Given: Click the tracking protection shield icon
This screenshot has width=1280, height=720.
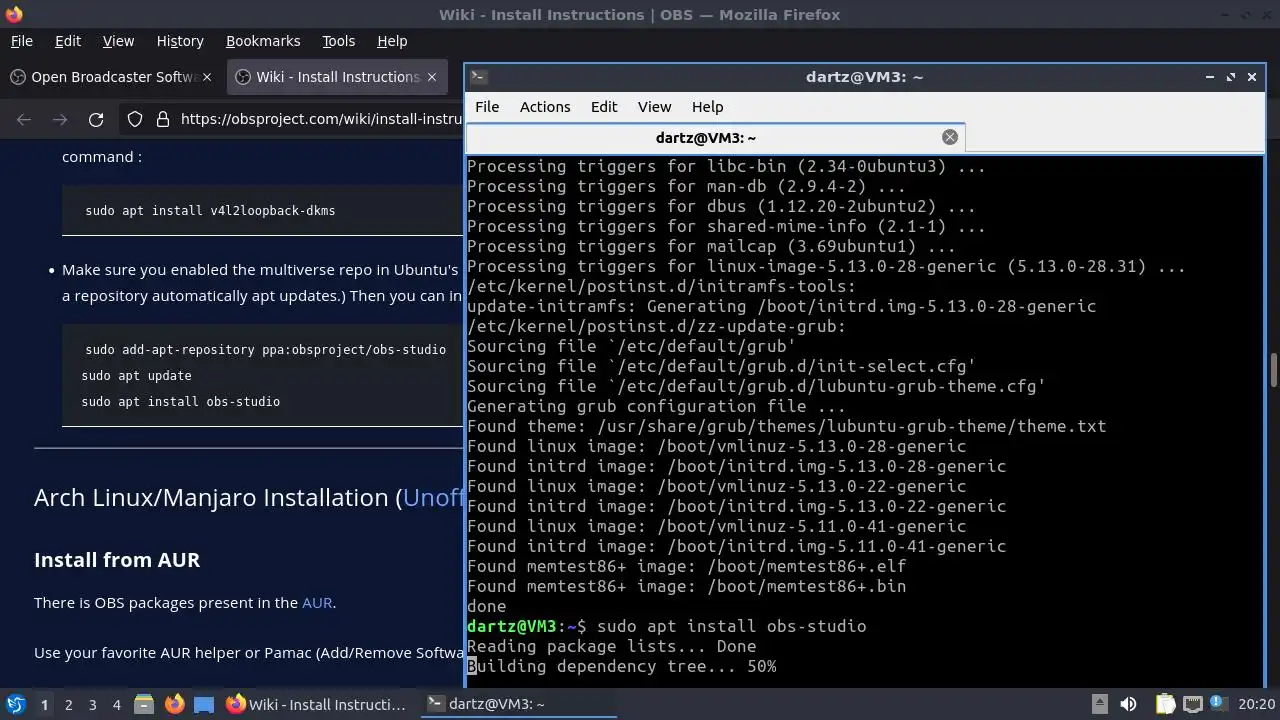Looking at the screenshot, I should (x=135, y=119).
